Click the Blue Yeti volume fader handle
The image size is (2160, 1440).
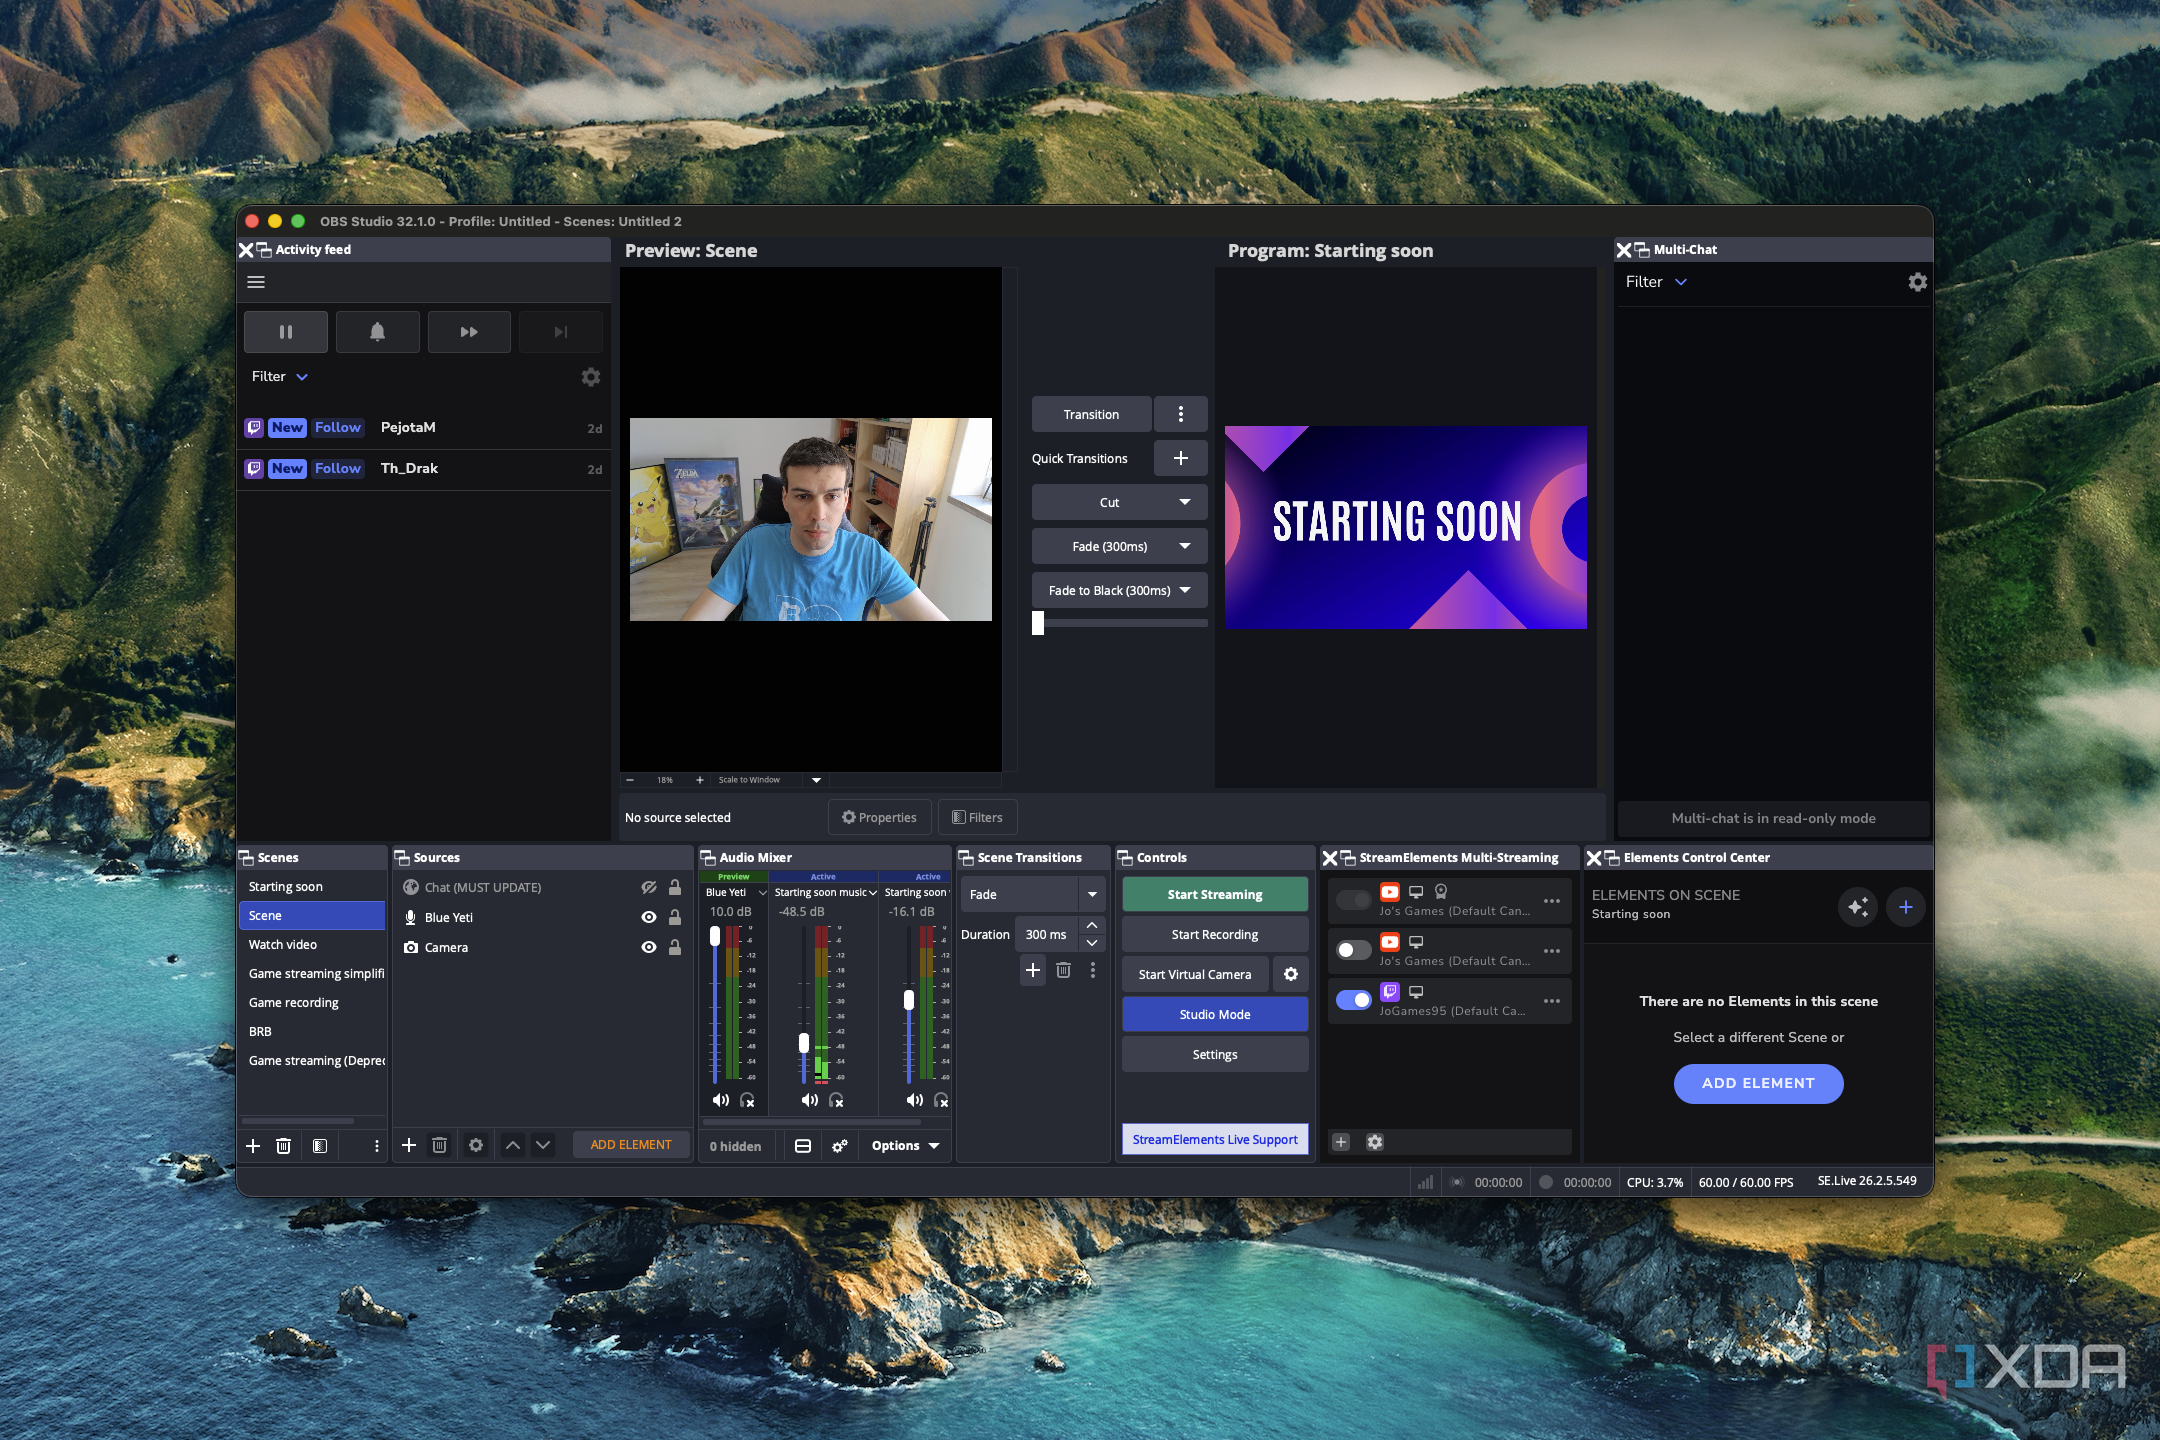click(715, 936)
